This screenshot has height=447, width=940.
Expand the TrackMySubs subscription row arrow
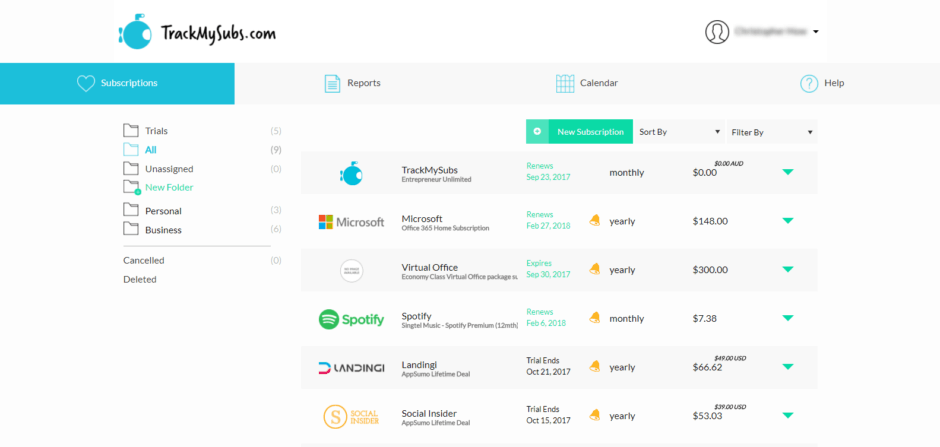(788, 172)
